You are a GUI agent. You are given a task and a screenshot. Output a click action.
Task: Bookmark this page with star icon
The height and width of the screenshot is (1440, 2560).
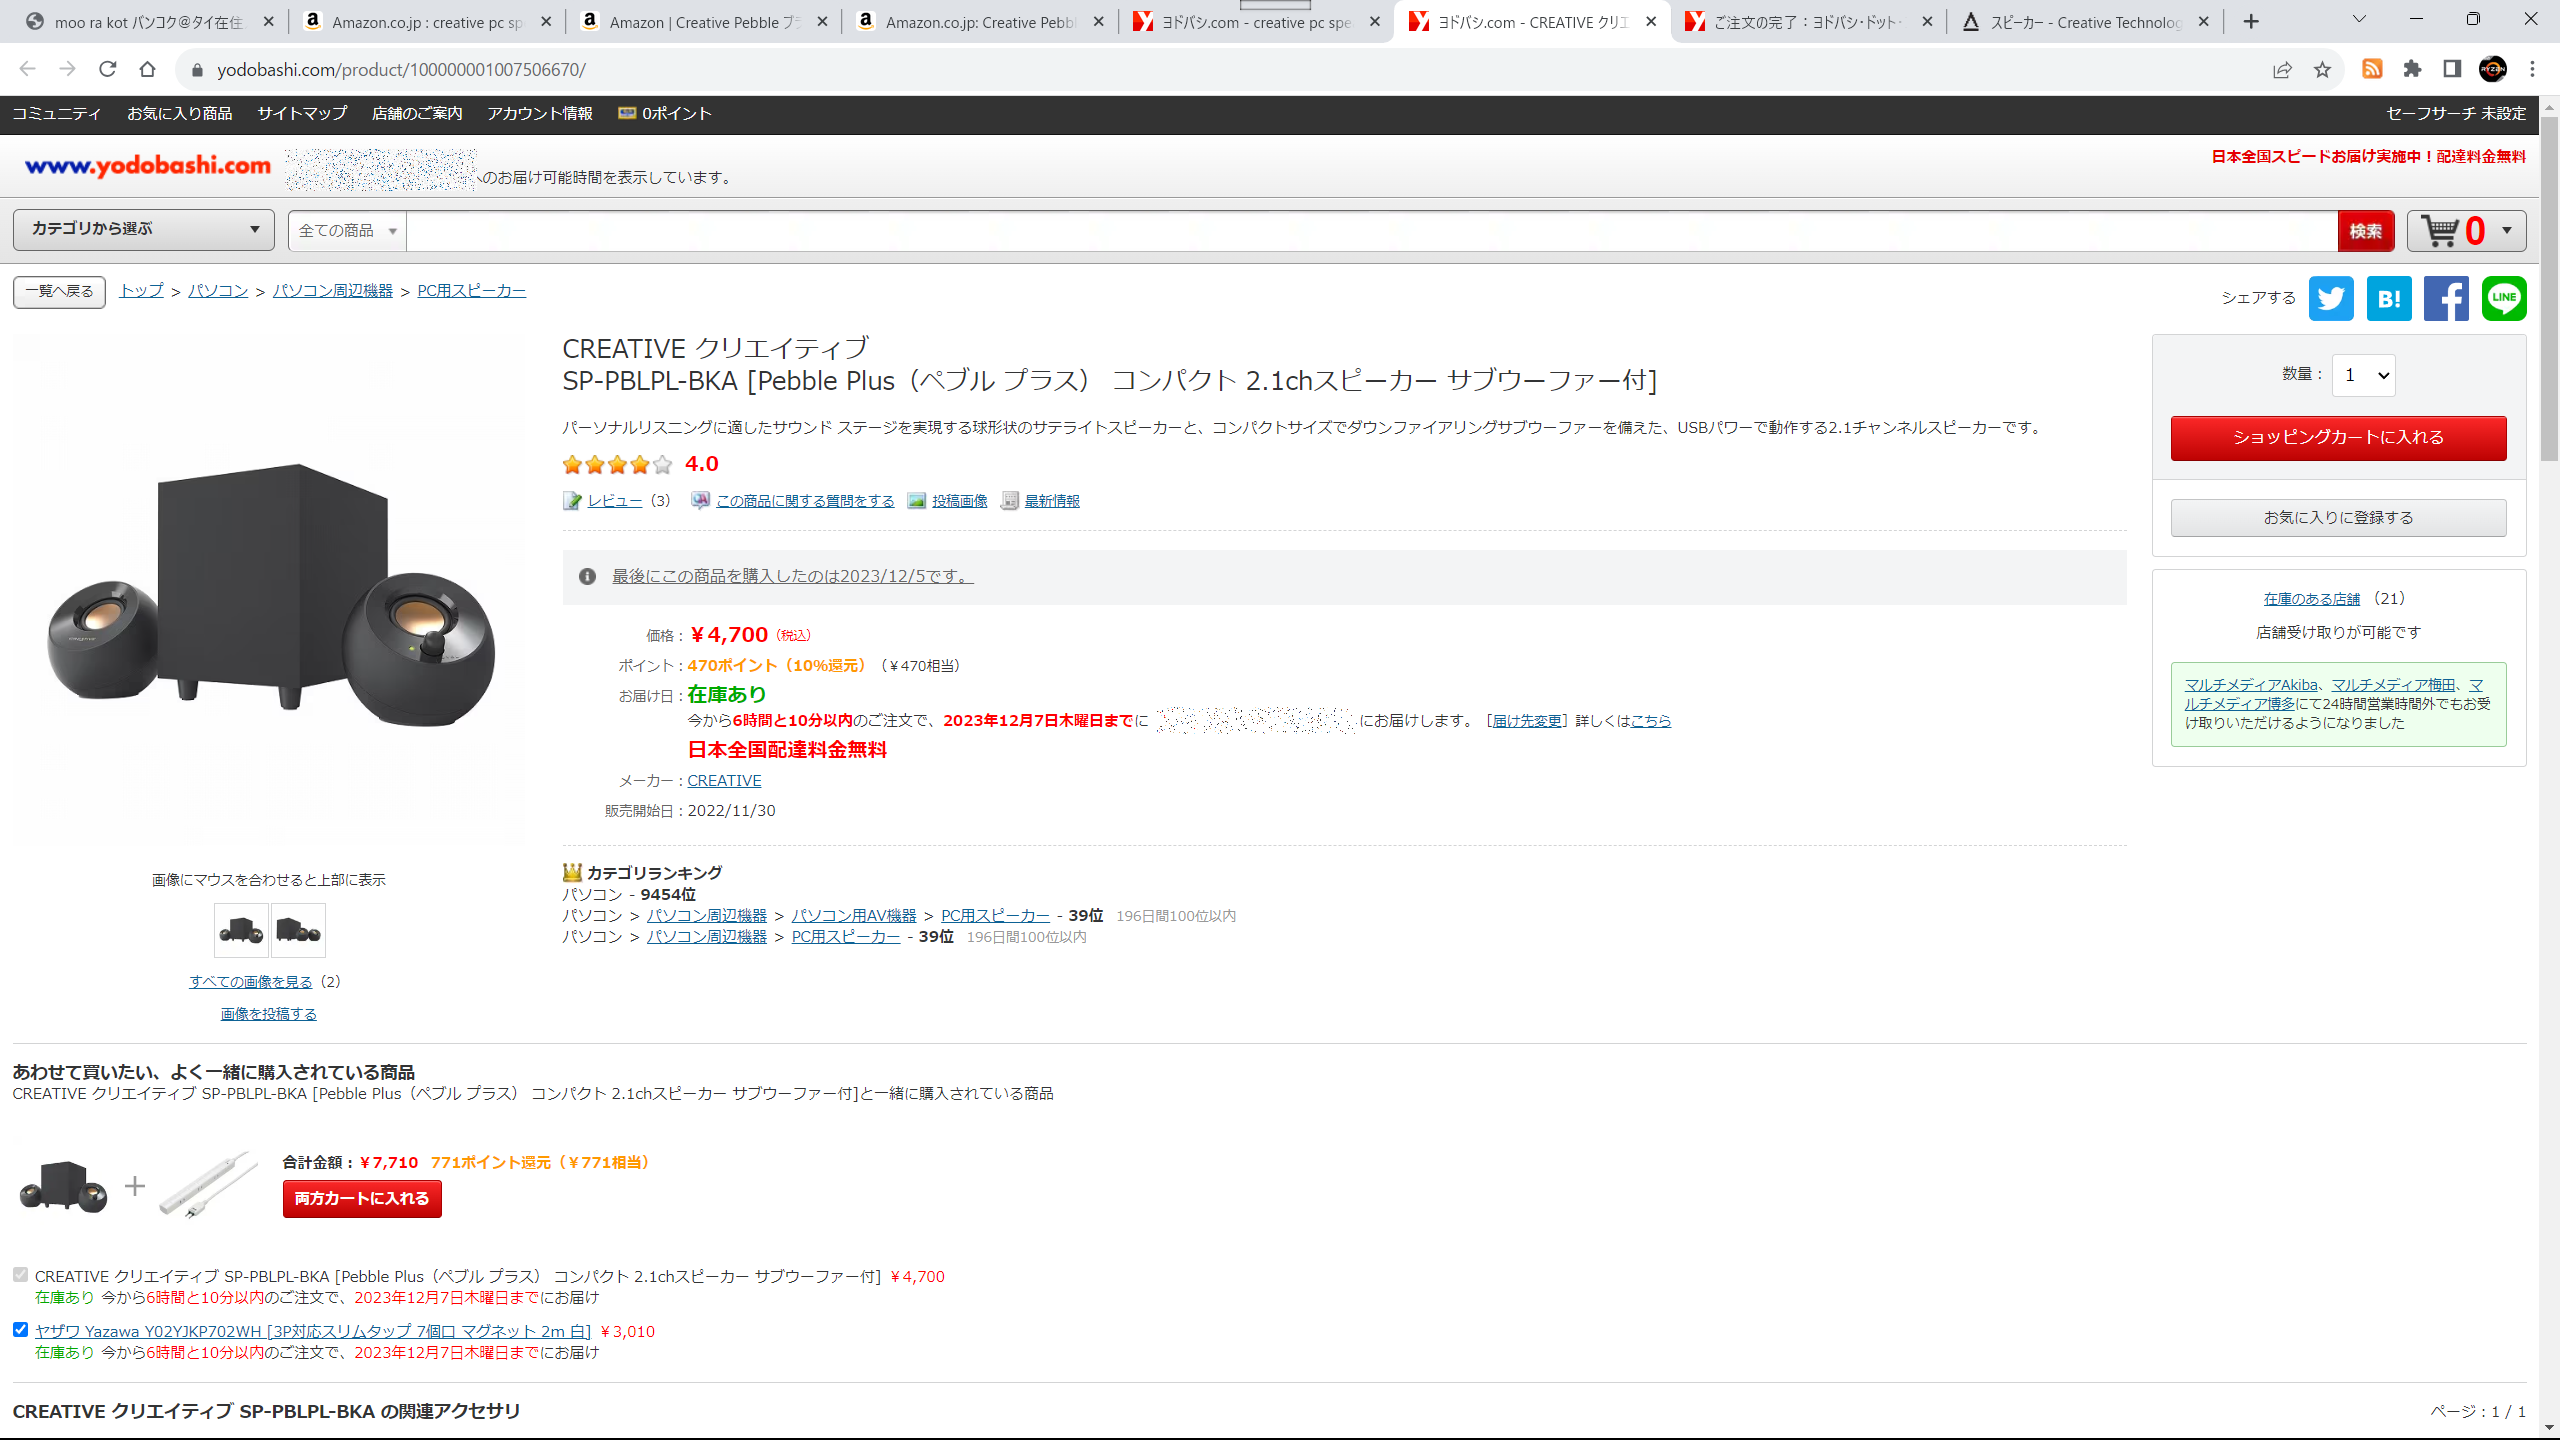[x=2322, y=69]
